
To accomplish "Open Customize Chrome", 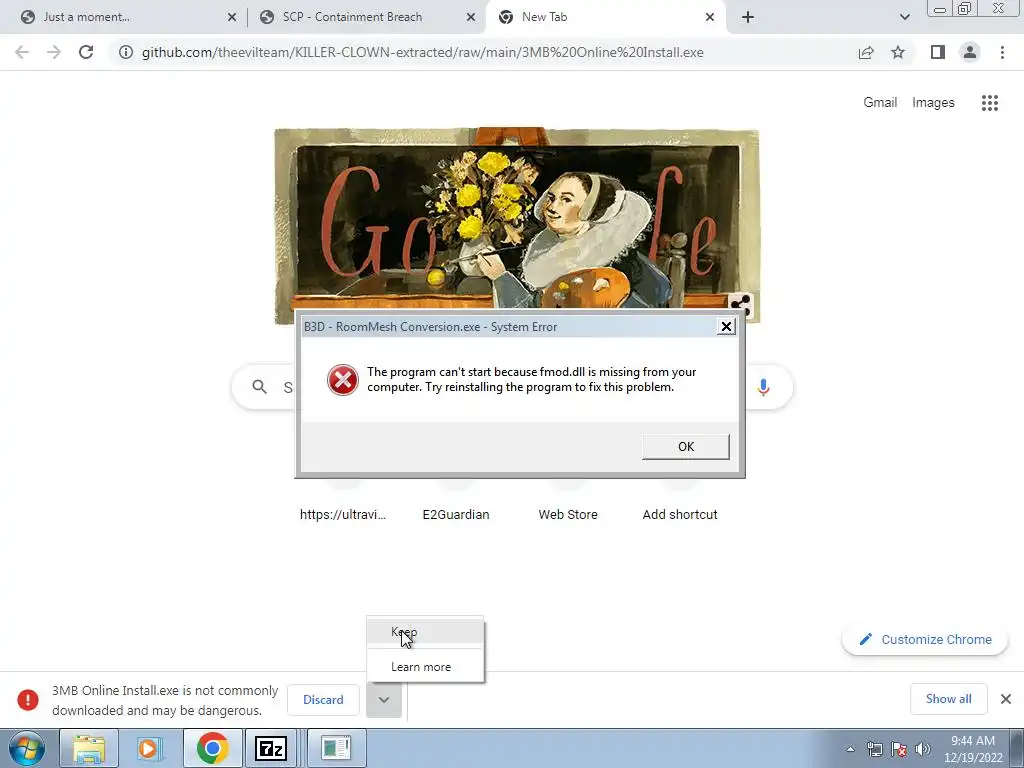I will [925, 639].
